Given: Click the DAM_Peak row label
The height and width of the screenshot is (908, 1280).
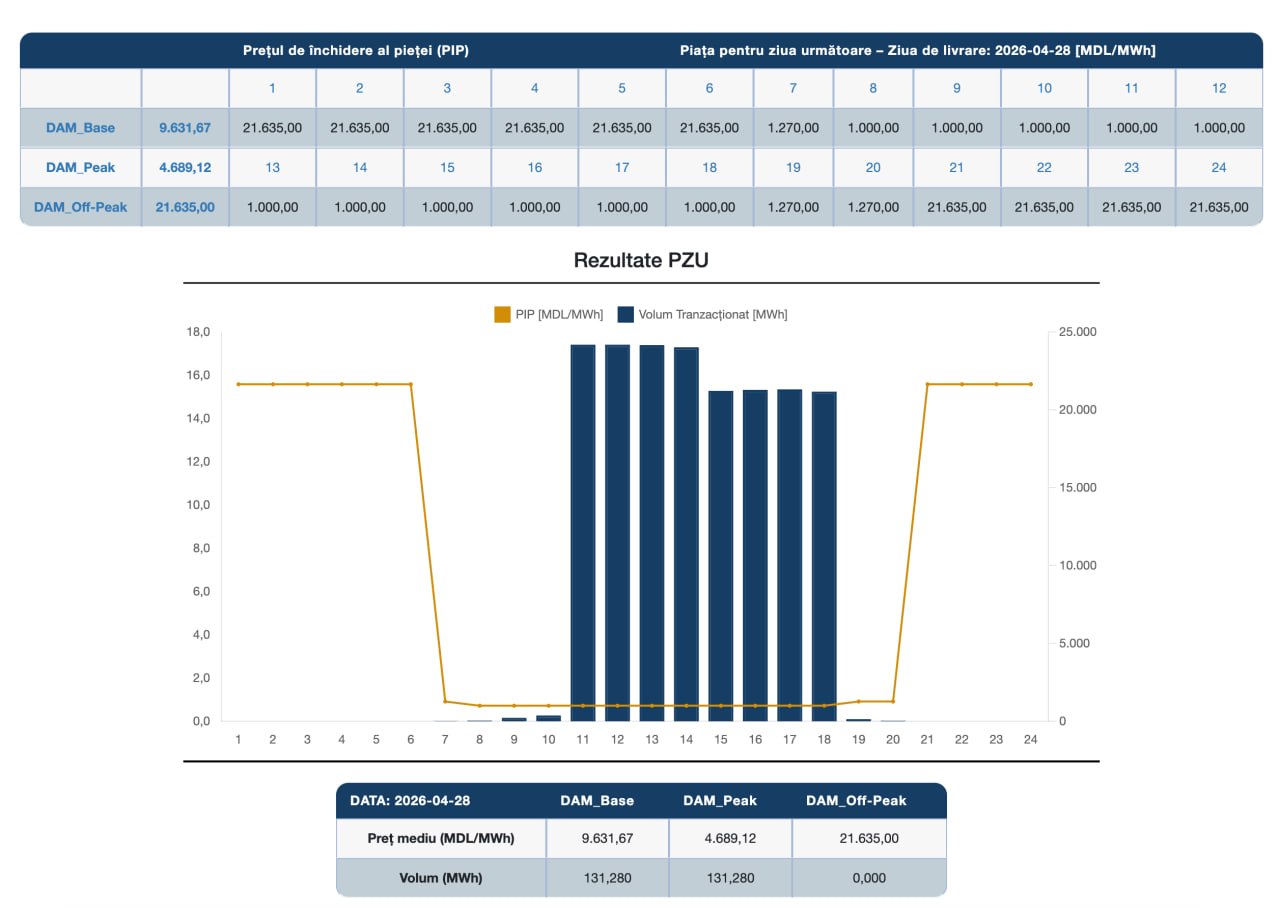Looking at the screenshot, I should coord(80,167).
